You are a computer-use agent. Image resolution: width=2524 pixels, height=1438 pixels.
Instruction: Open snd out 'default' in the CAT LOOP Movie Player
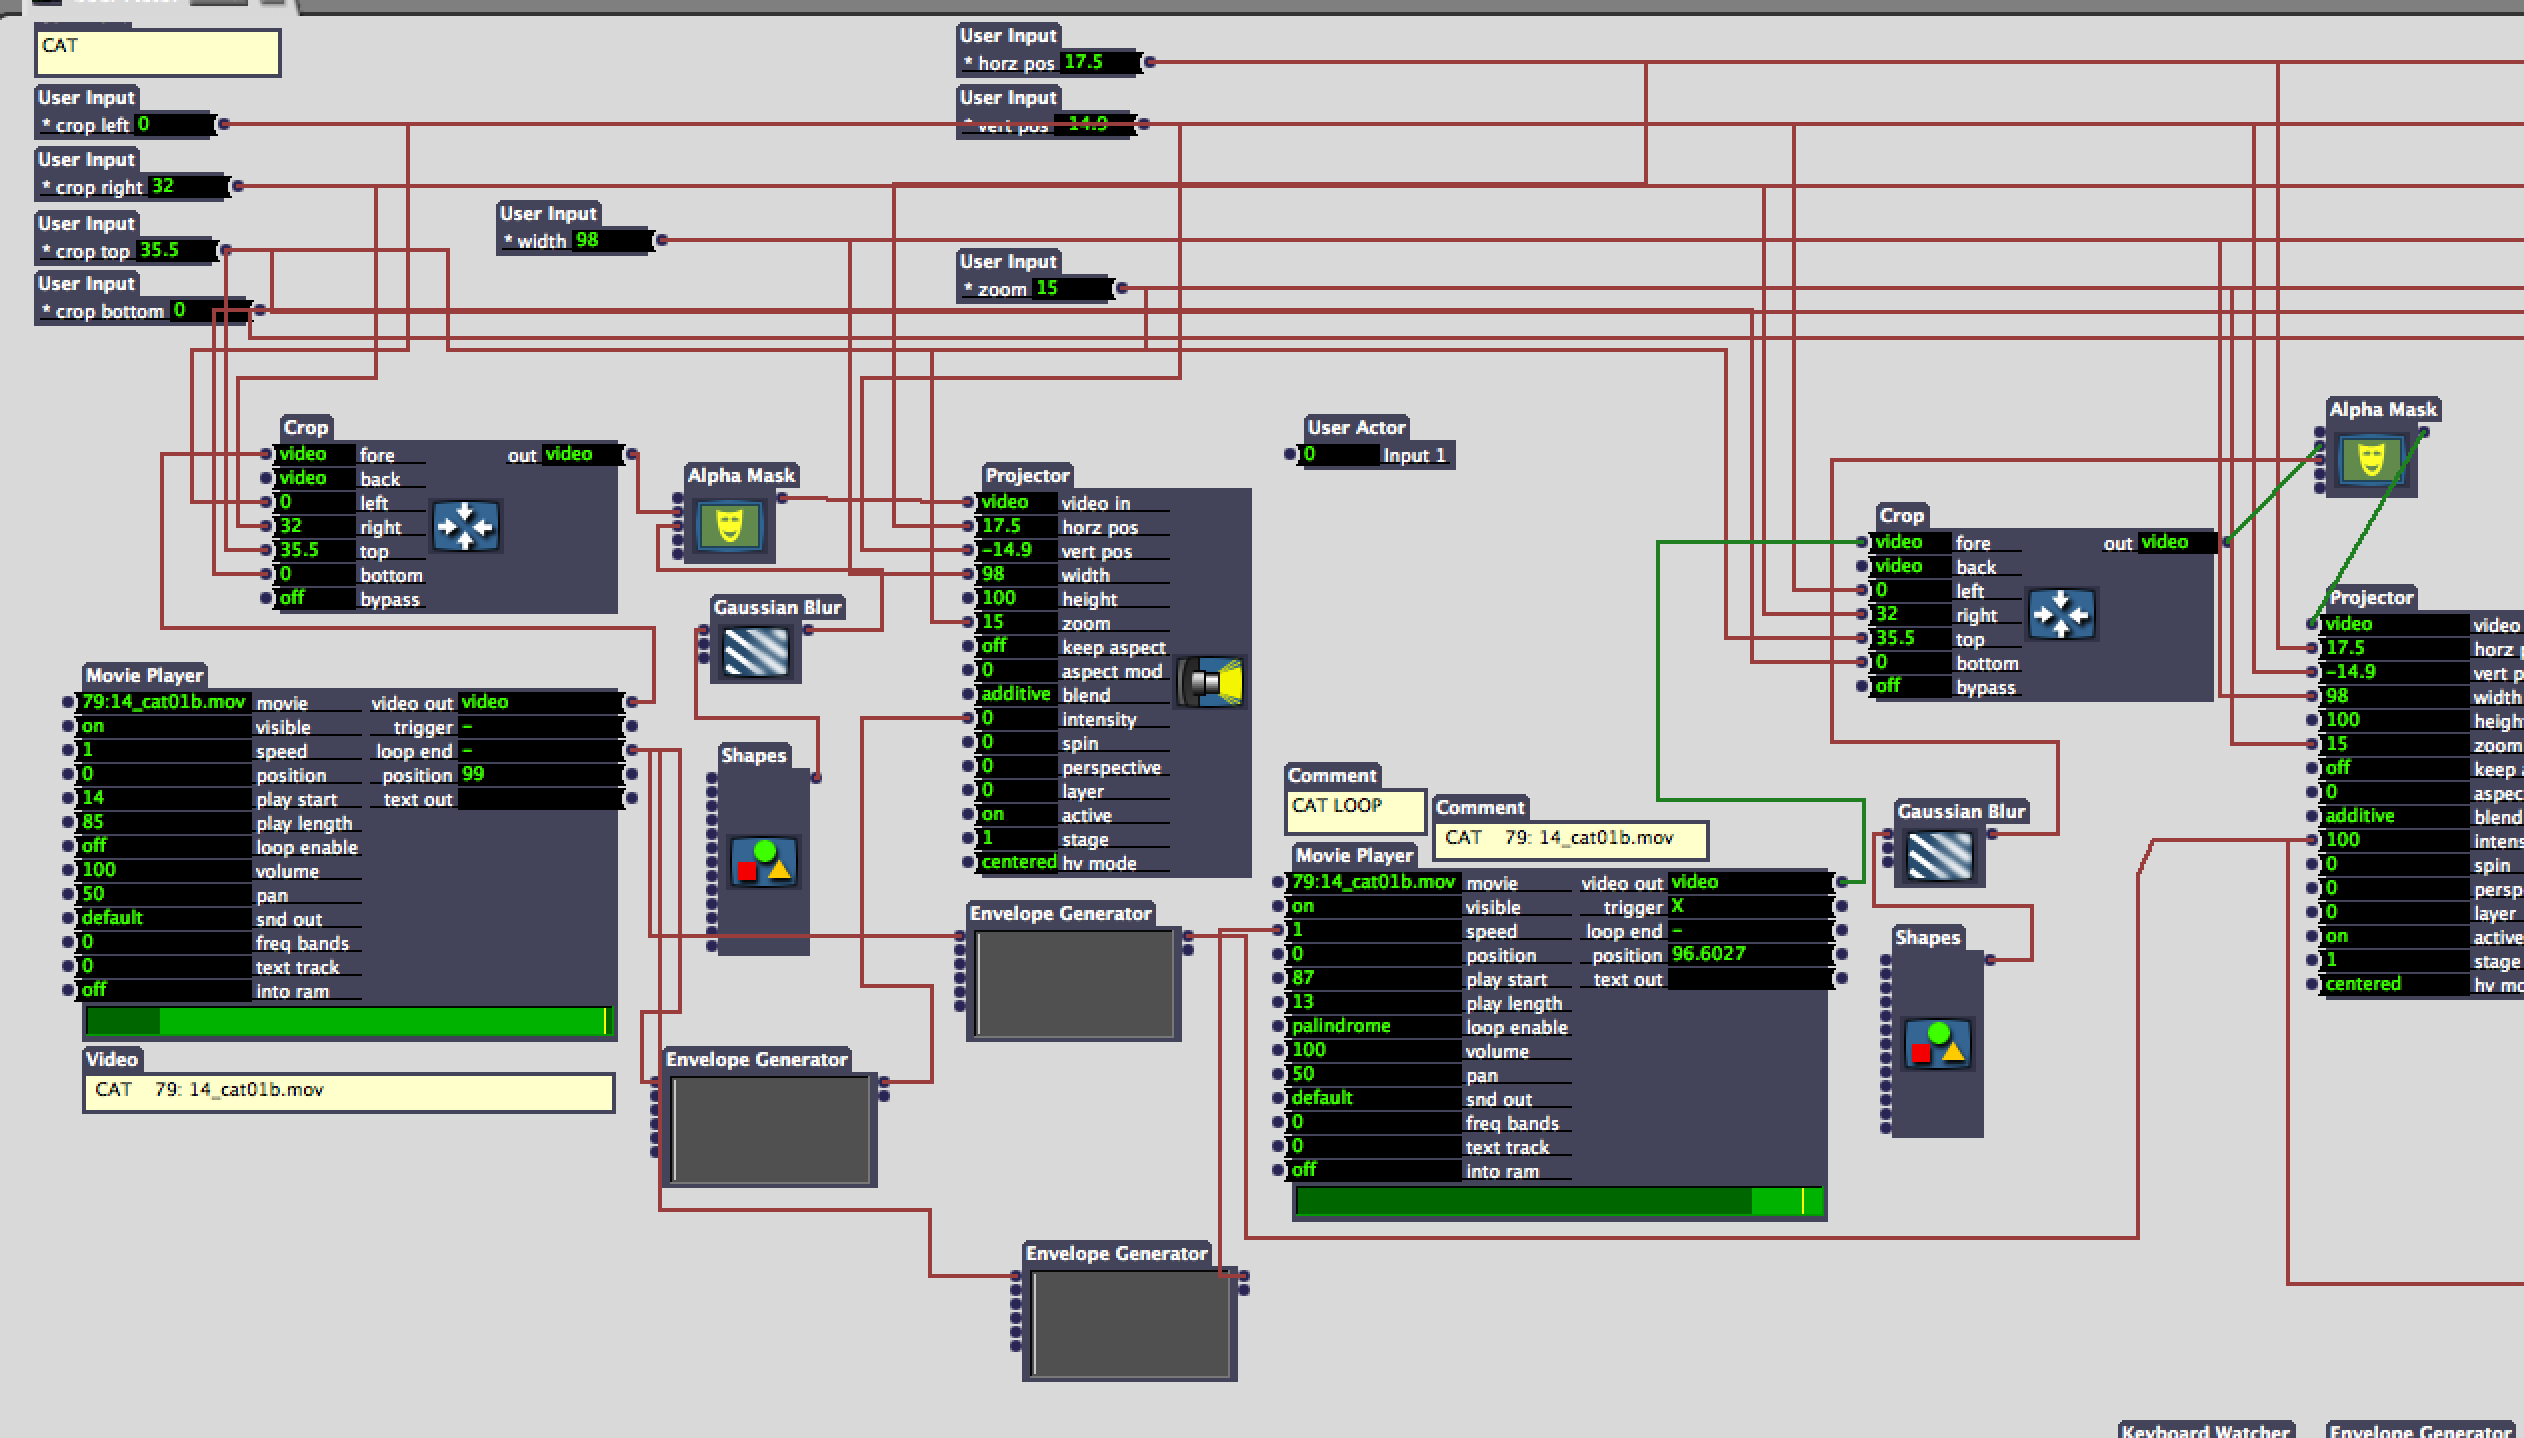coord(1375,1098)
